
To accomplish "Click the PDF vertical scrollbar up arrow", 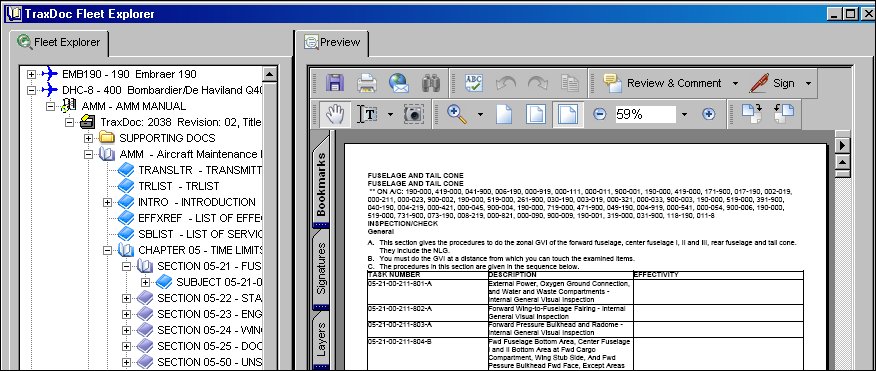I will 842,162.
